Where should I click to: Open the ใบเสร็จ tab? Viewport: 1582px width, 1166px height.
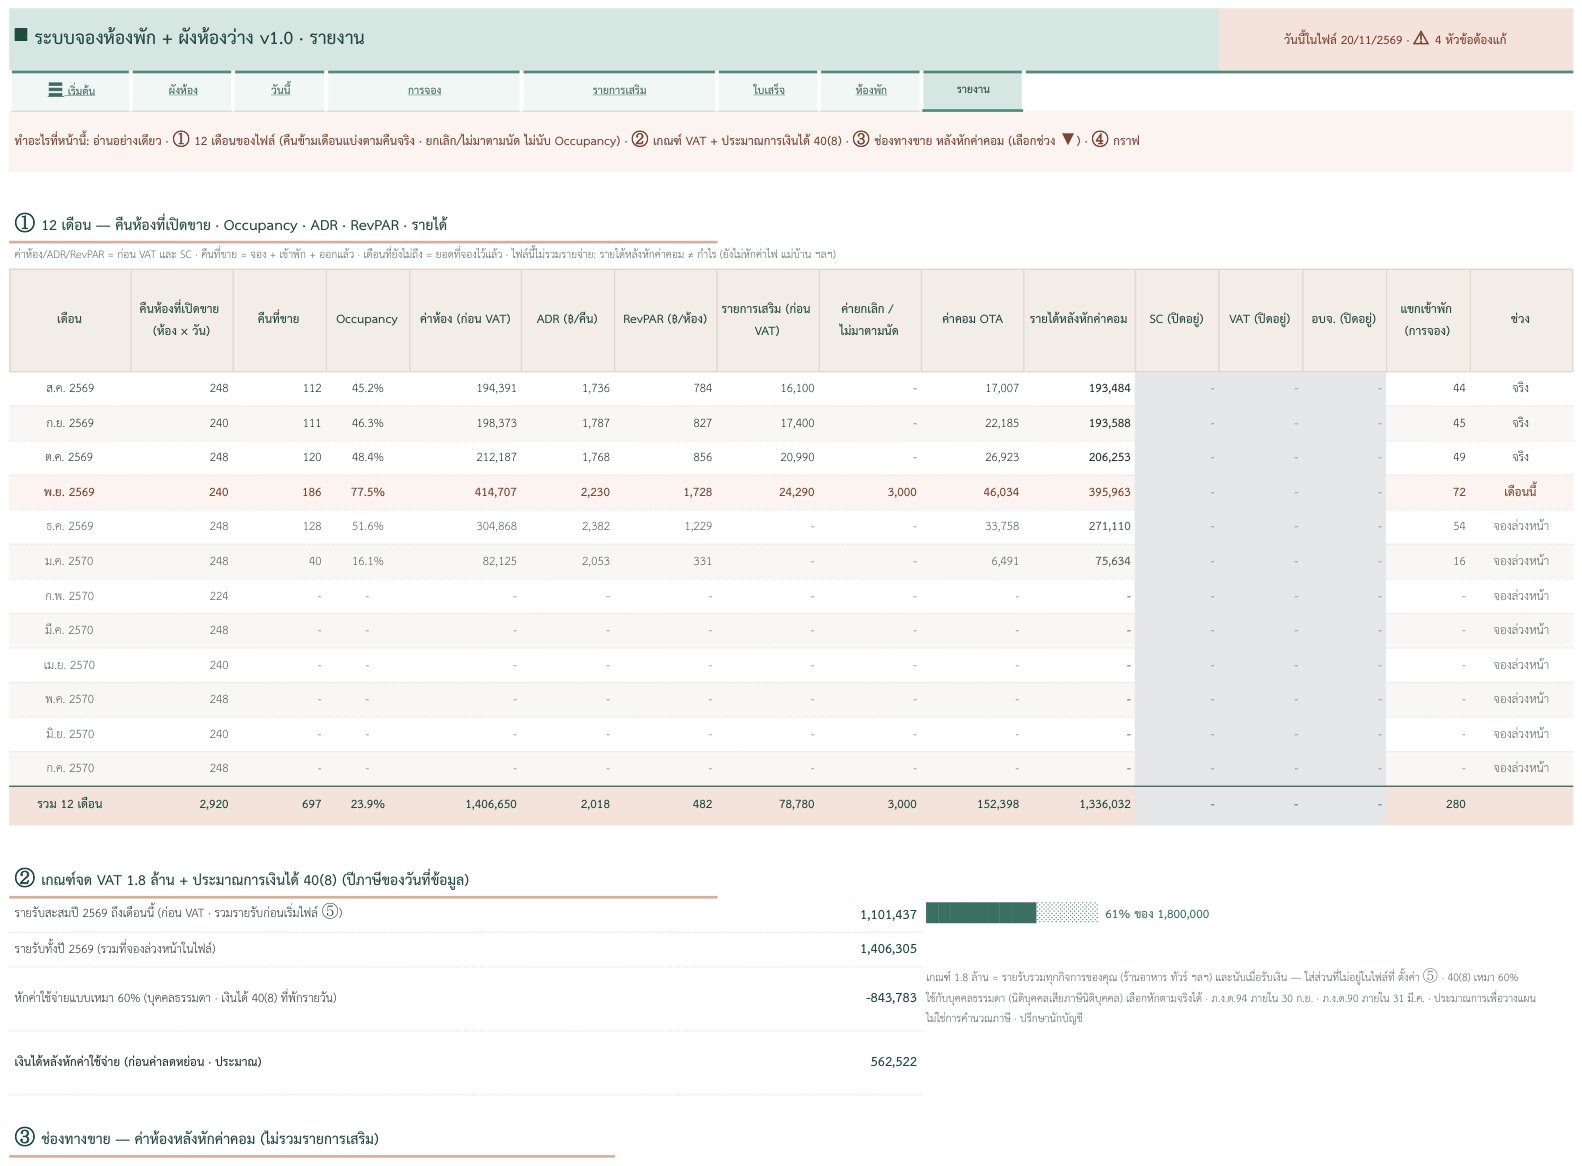768,91
